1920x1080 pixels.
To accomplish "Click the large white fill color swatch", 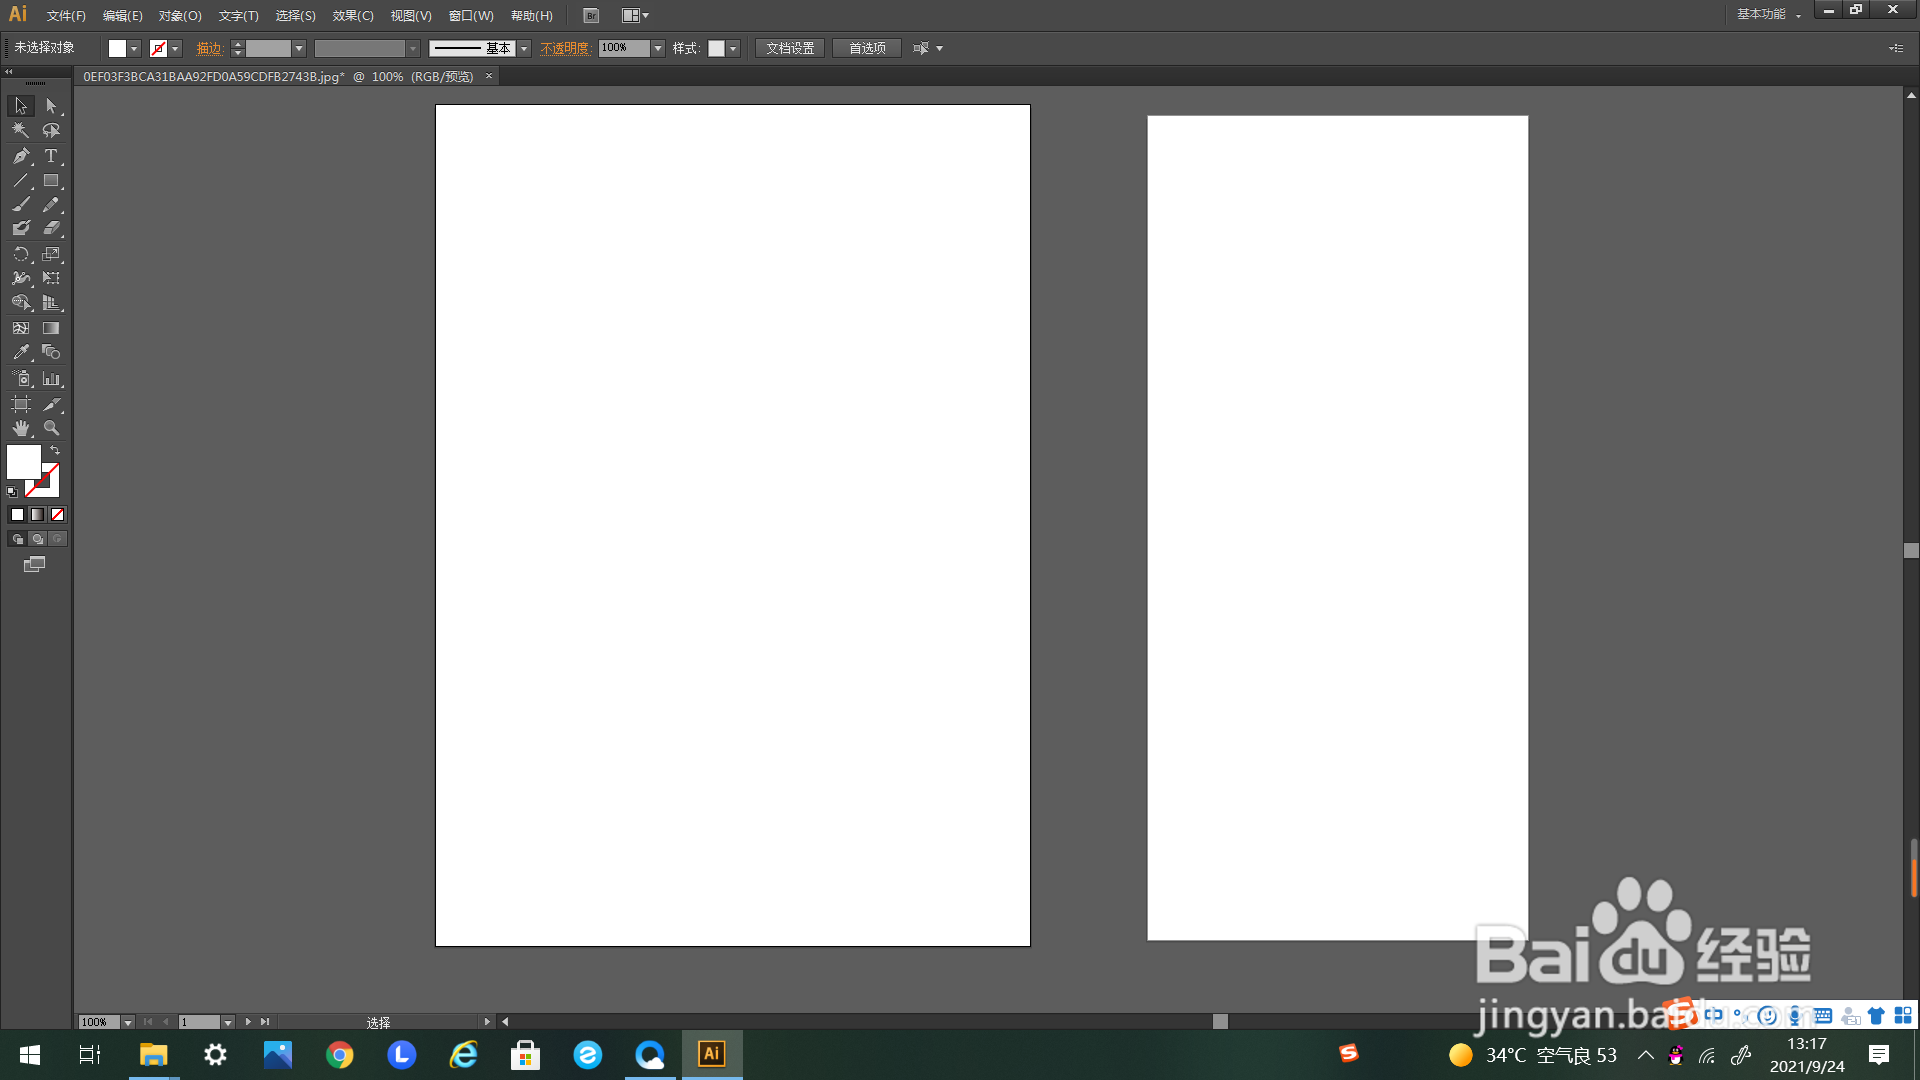I will click(23, 462).
